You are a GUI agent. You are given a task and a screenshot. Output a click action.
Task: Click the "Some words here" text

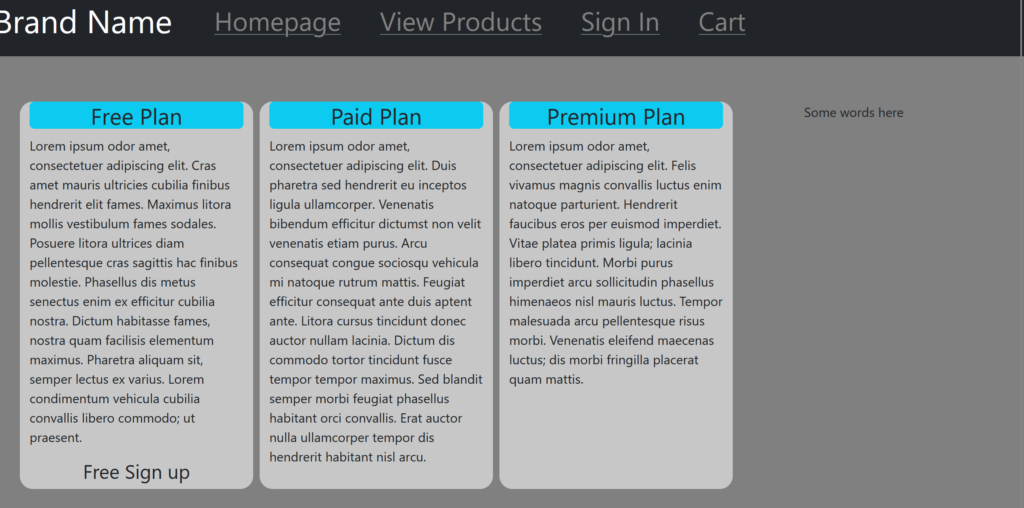(853, 113)
